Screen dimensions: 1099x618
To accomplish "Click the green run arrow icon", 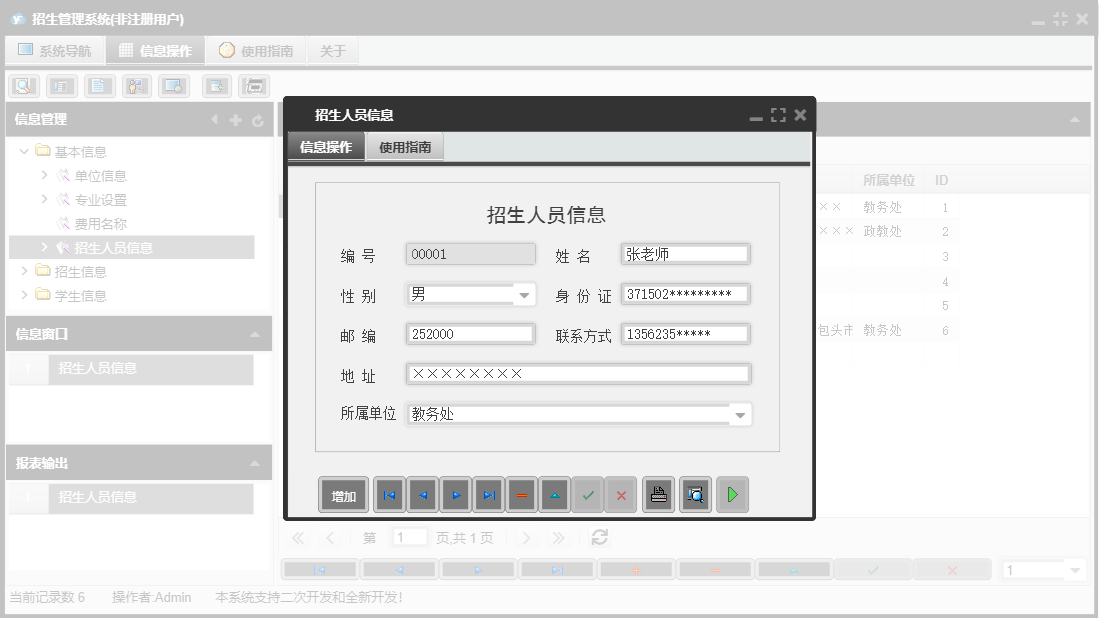I will (x=731, y=494).
